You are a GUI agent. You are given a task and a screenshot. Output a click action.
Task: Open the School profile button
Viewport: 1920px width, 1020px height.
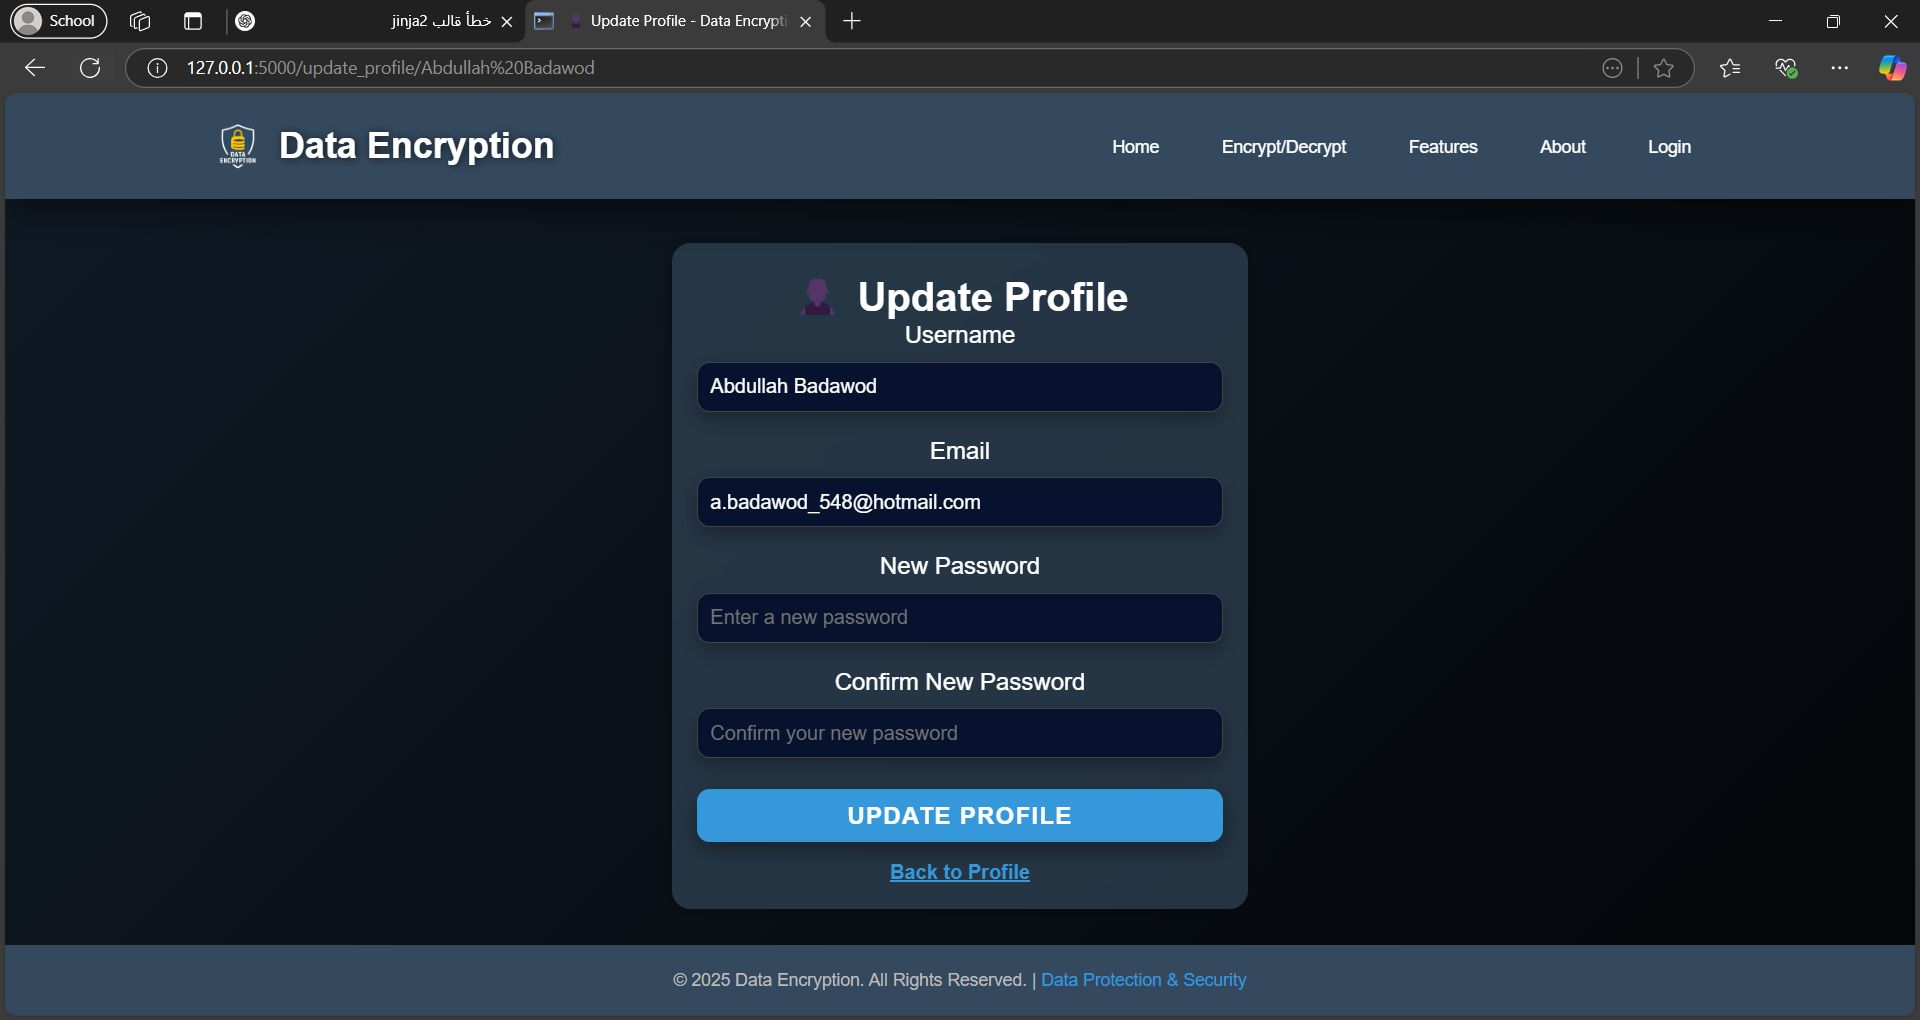coord(58,21)
